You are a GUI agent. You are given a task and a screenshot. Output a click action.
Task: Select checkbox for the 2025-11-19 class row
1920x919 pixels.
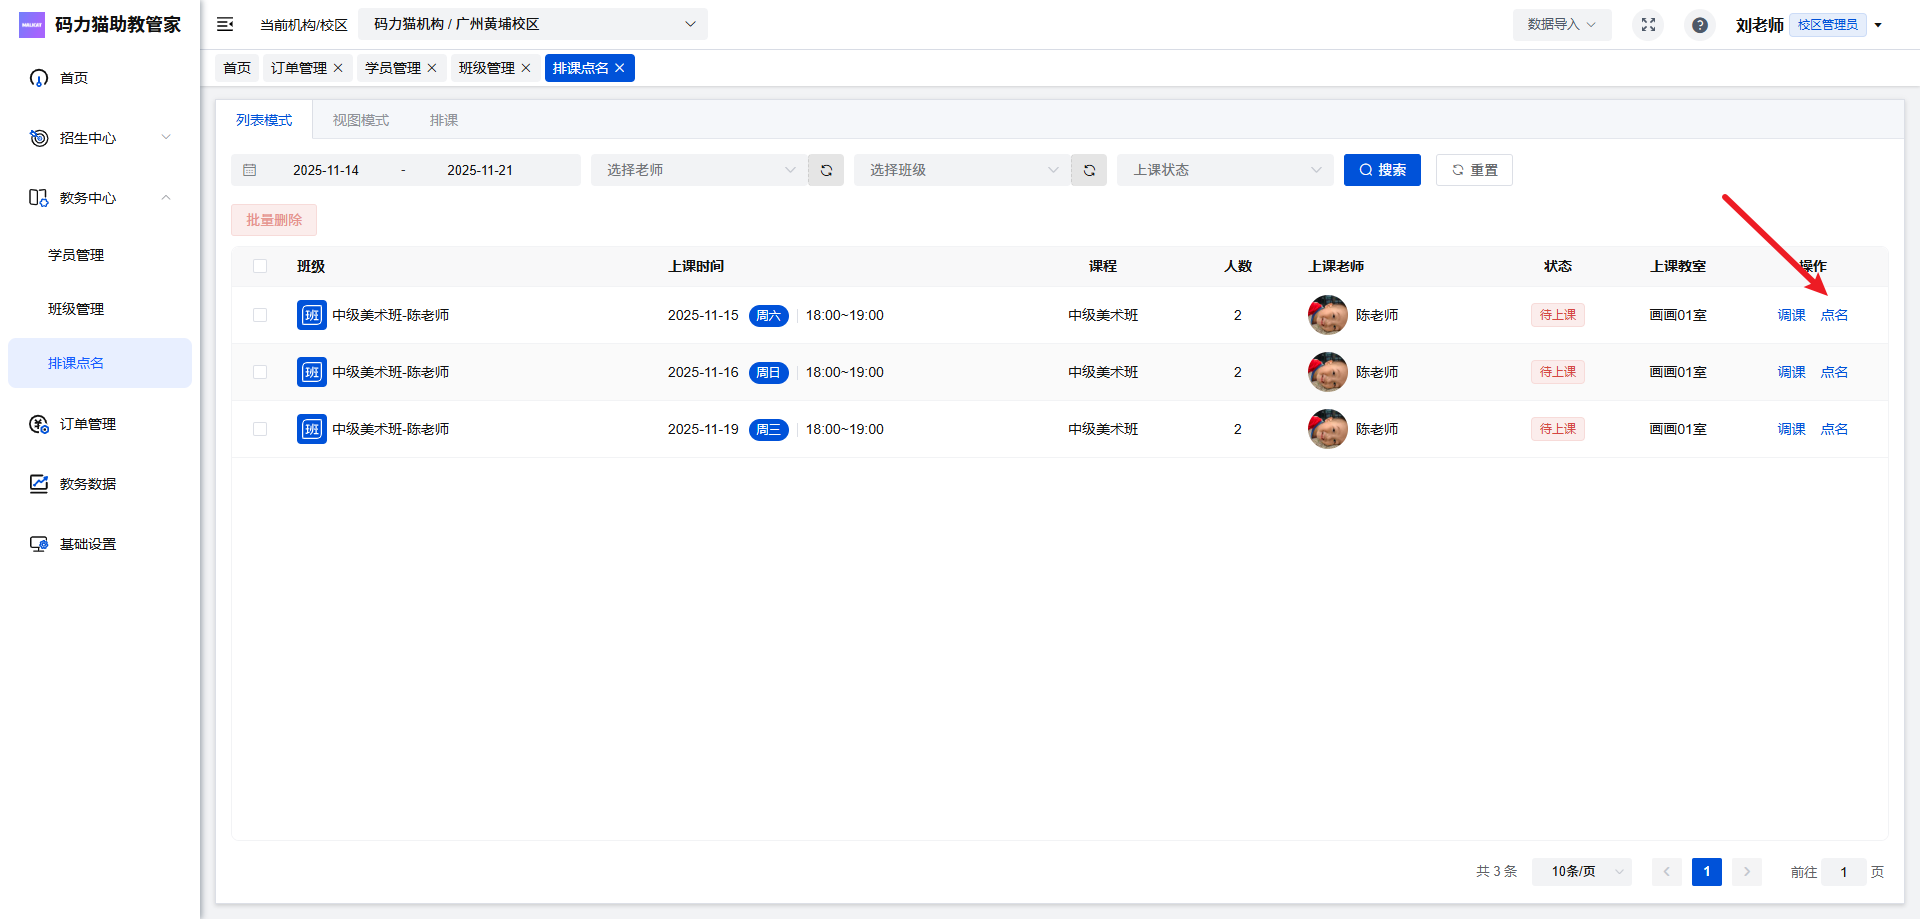click(260, 429)
